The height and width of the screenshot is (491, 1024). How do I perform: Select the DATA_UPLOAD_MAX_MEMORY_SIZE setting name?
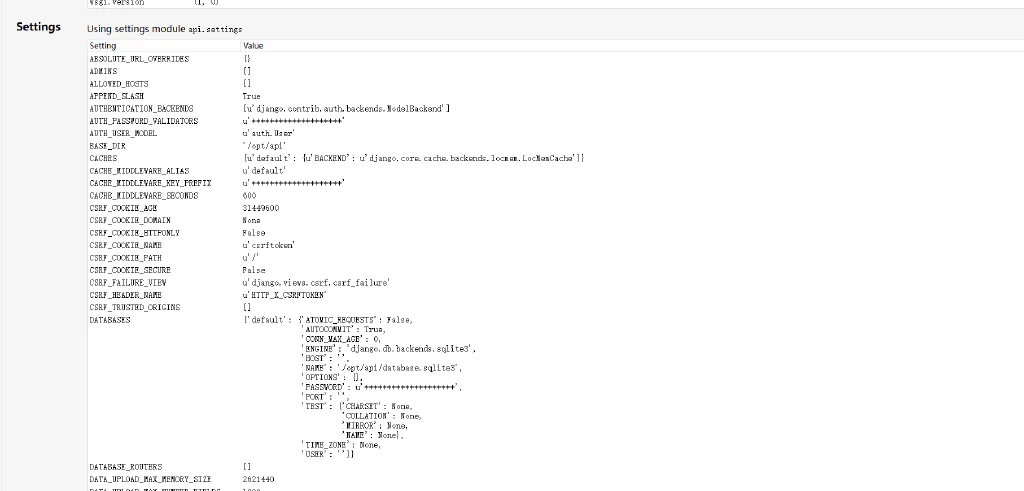[x=150, y=479]
